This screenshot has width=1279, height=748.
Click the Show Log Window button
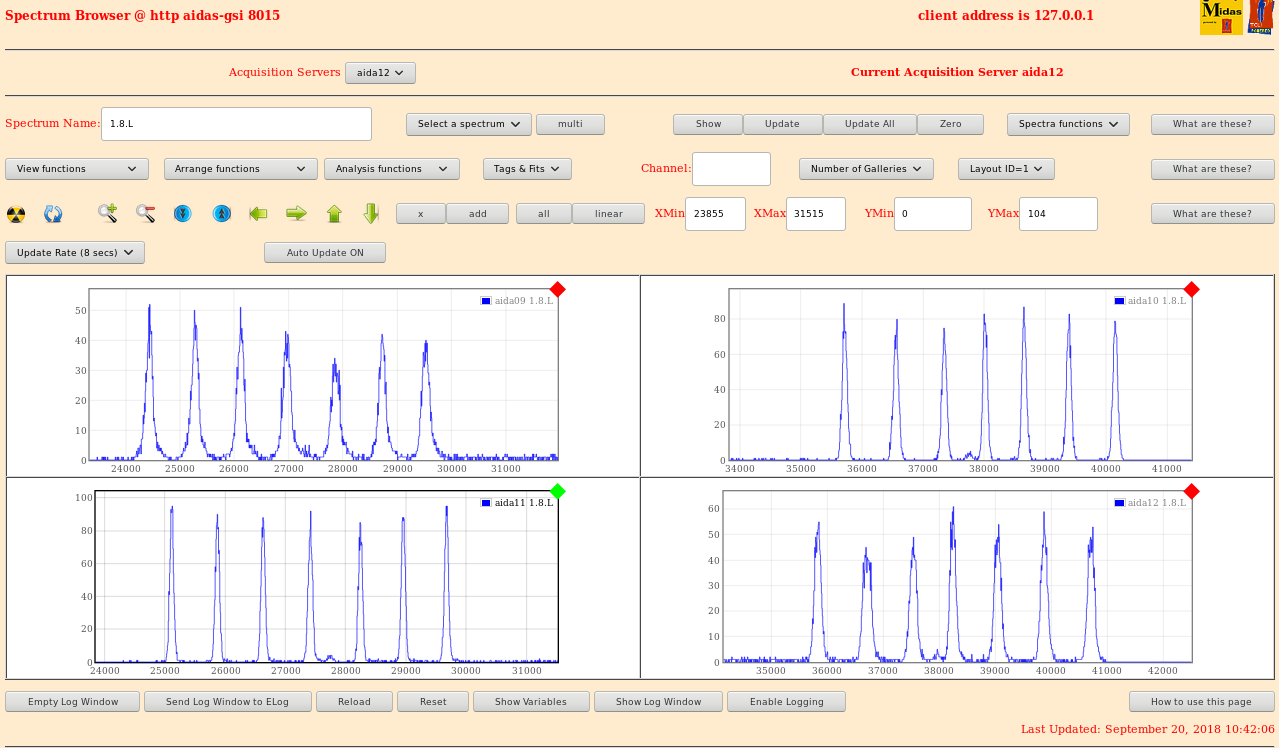point(658,702)
